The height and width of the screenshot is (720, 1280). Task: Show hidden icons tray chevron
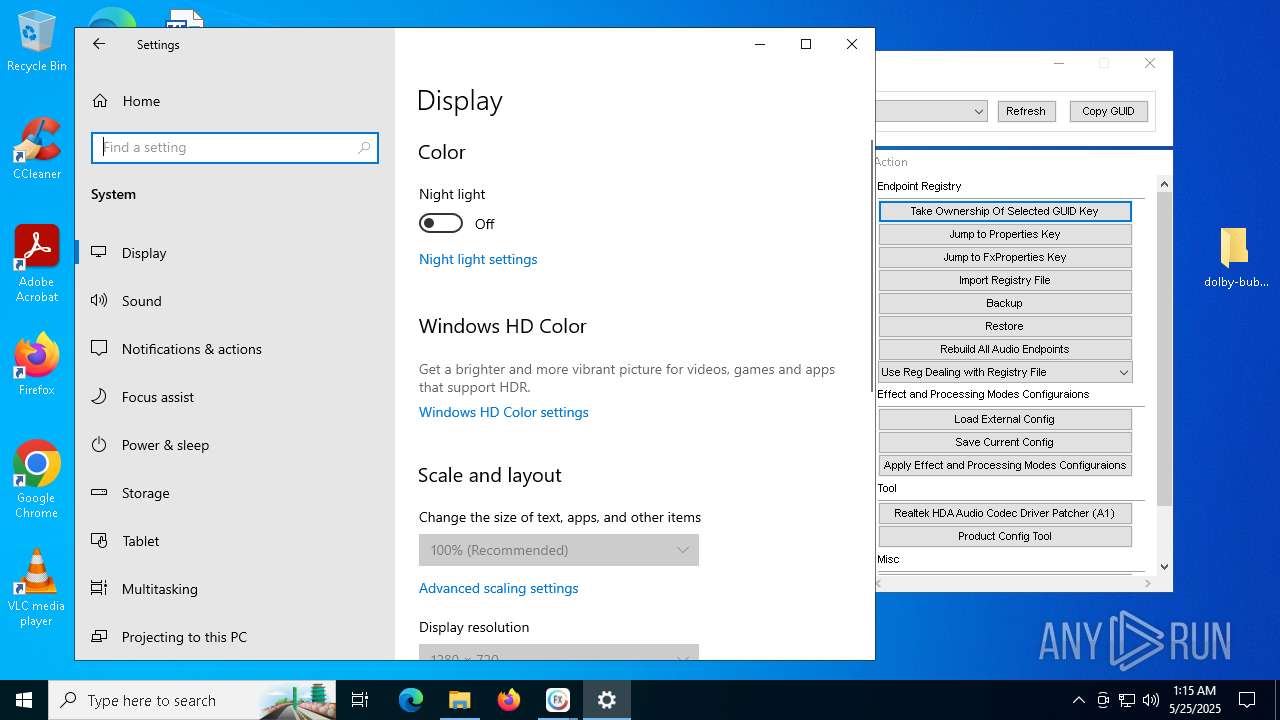tap(1078, 700)
